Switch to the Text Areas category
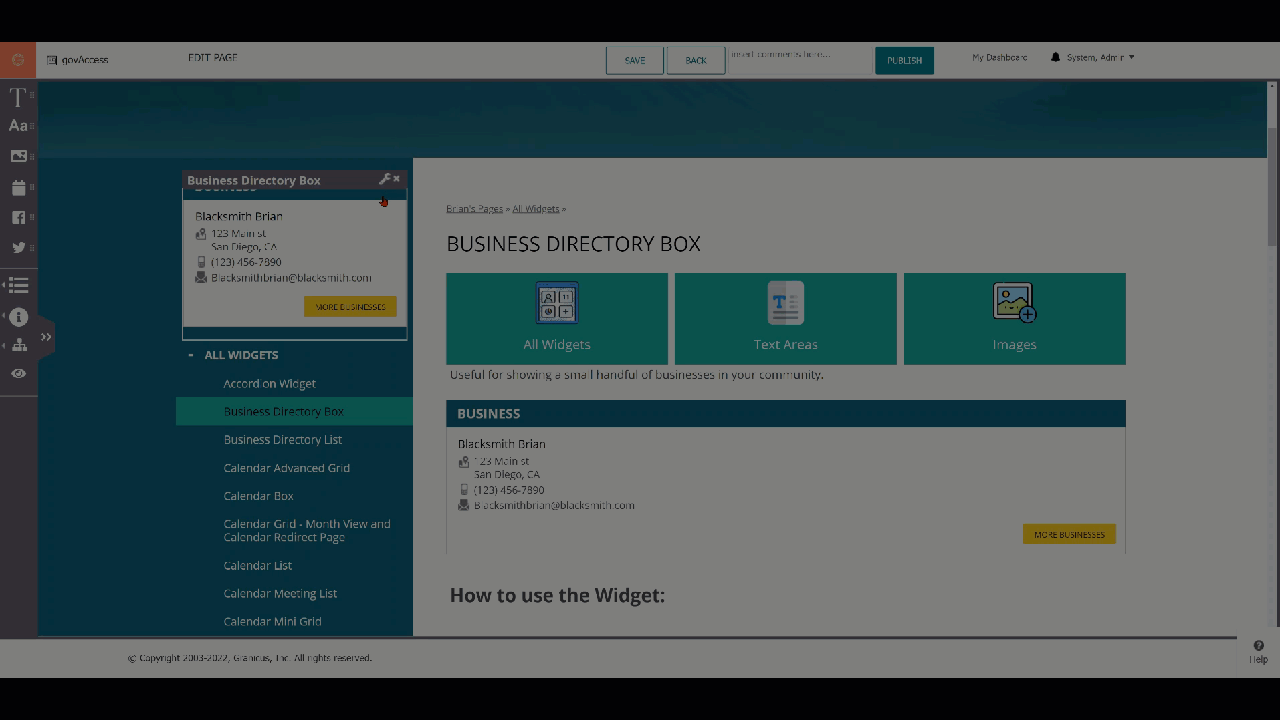 pyautogui.click(x=785, y=318)
